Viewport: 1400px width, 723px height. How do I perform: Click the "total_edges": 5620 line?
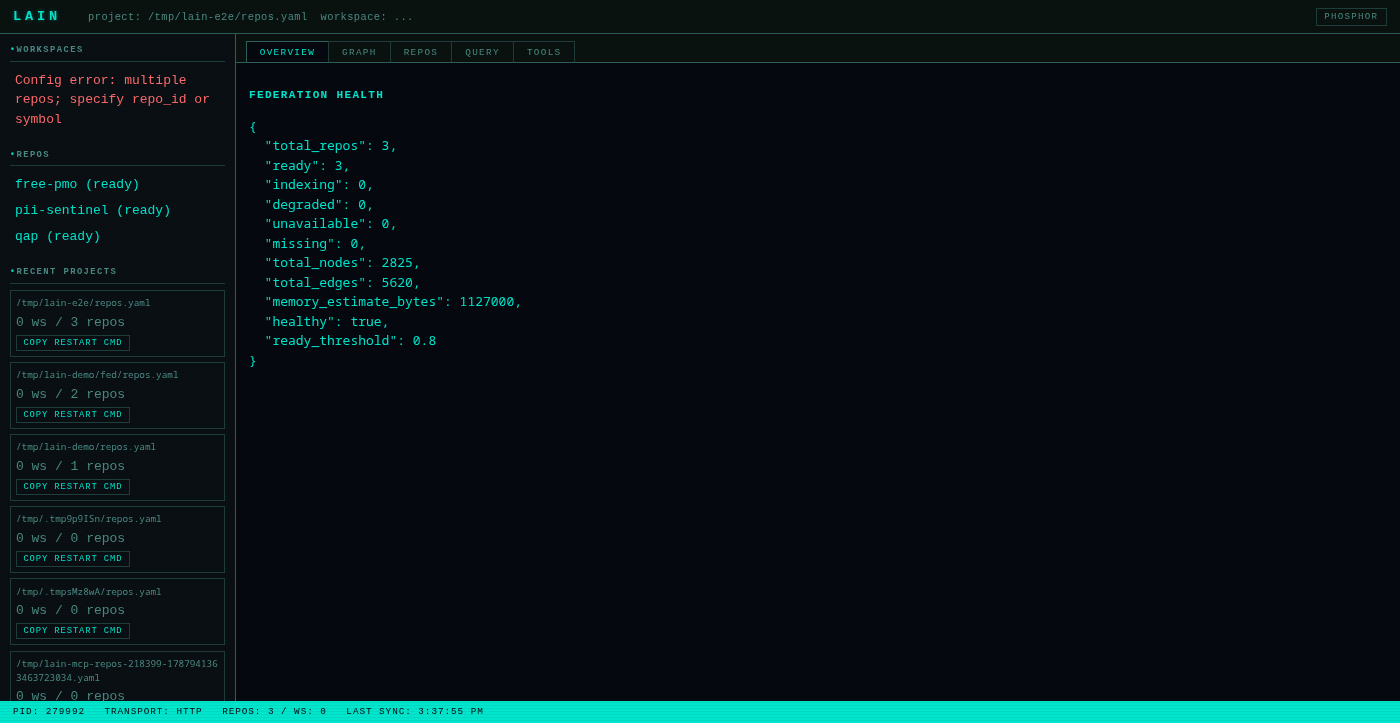click(x=342, y=283)
